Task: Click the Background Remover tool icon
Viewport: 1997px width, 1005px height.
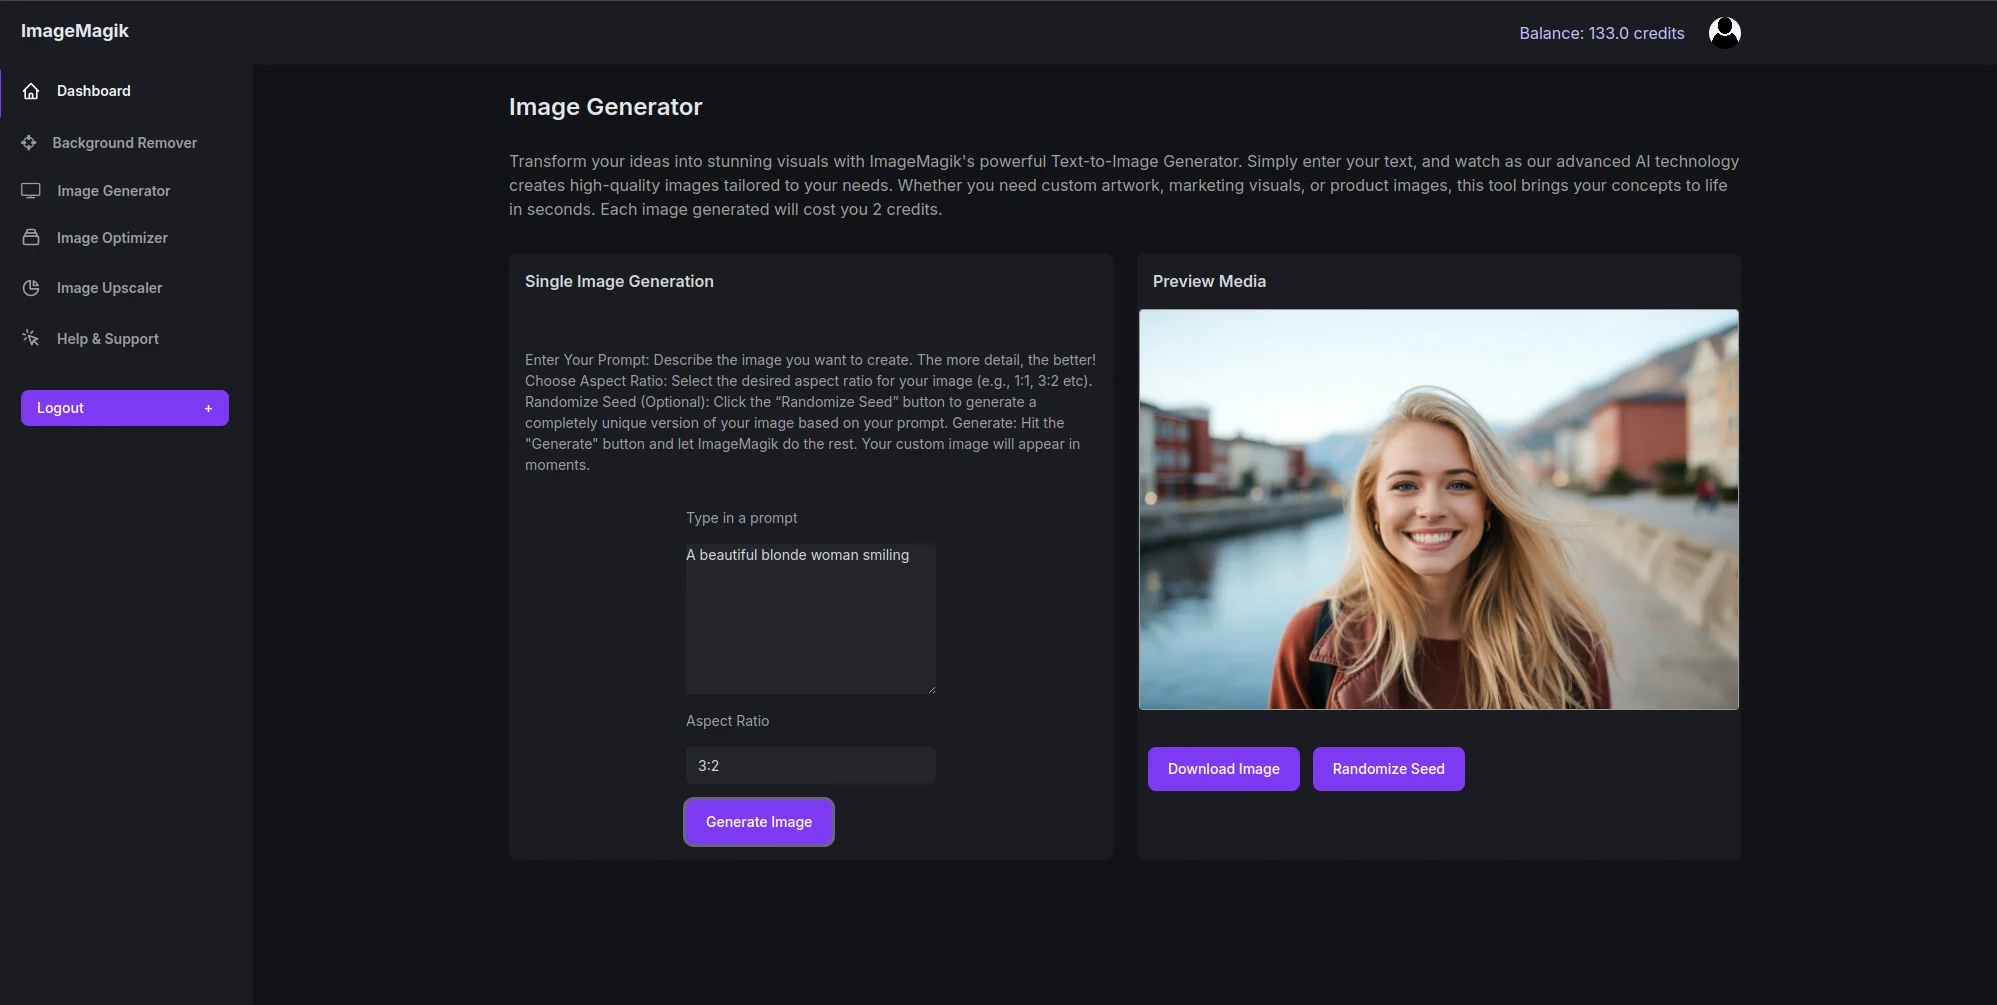Action: [31, 143]
